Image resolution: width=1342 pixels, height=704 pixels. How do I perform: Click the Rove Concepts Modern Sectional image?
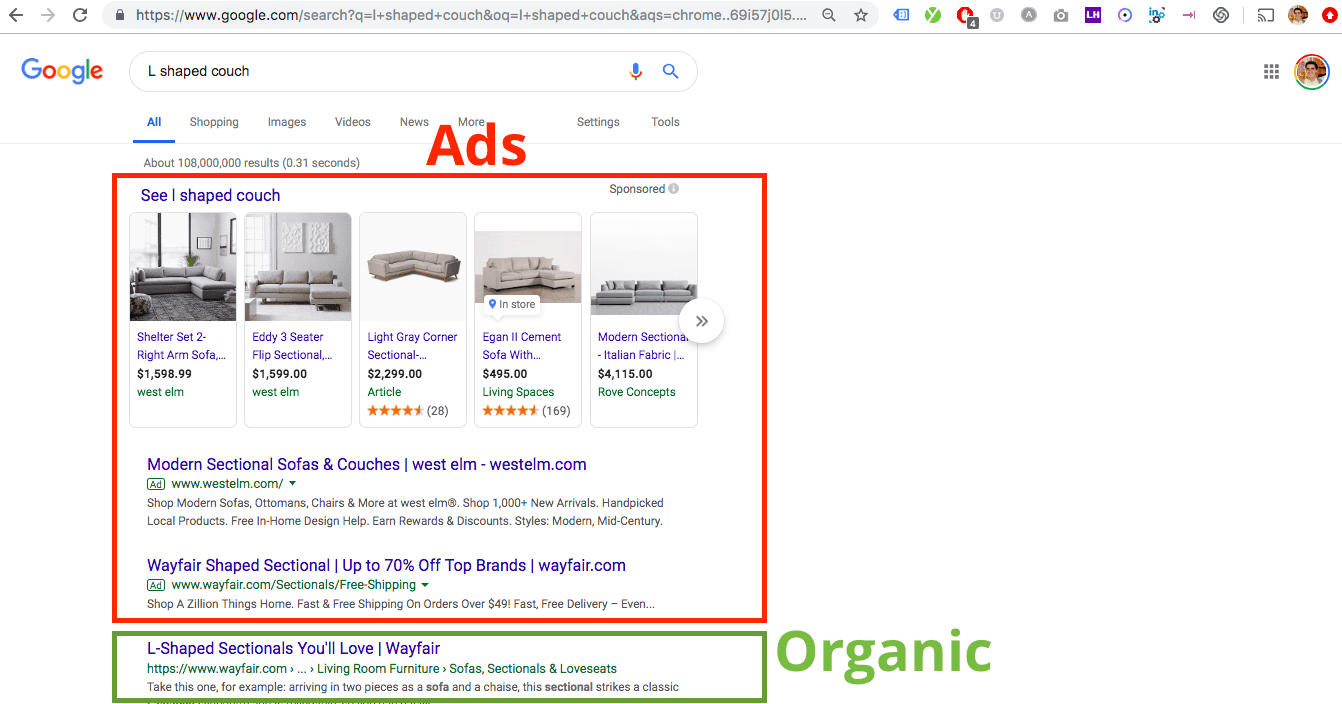[644, 267]
